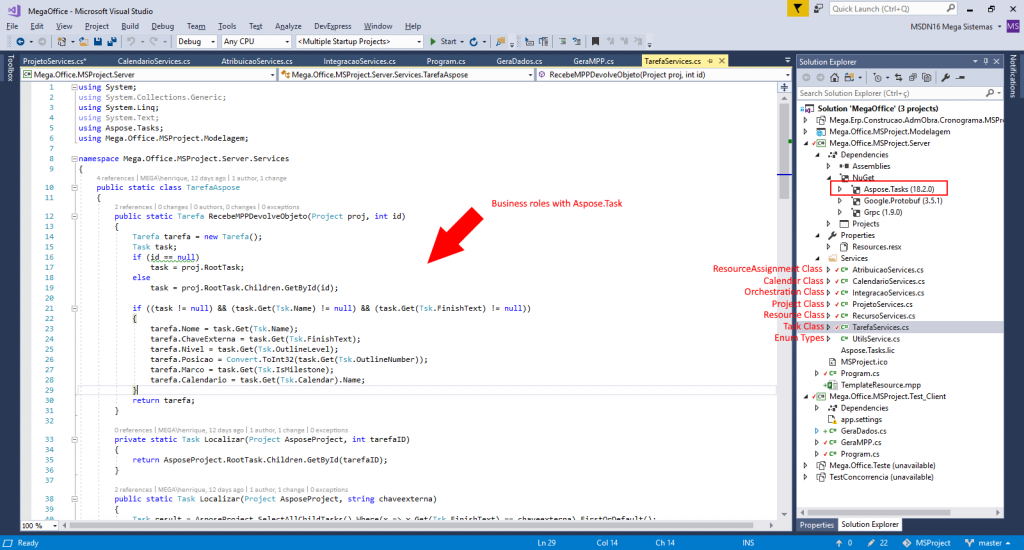Open the Analyze menu
Screen dimensions: 1024x550
click(288, 26)
